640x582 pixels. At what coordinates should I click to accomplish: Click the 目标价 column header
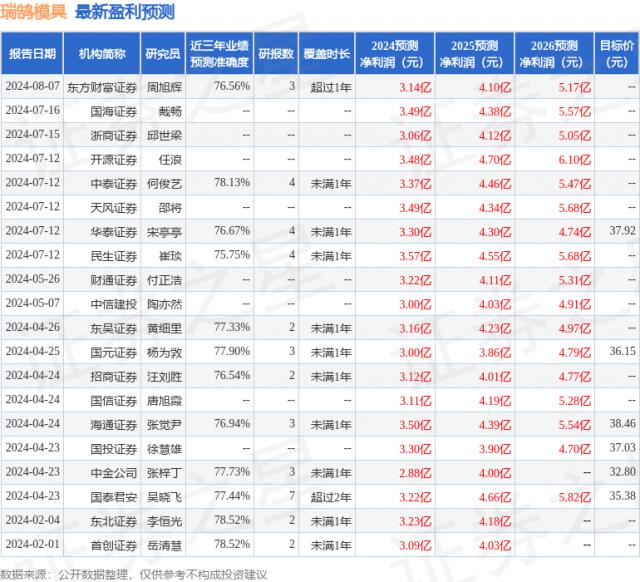click(x=618, y=53)
